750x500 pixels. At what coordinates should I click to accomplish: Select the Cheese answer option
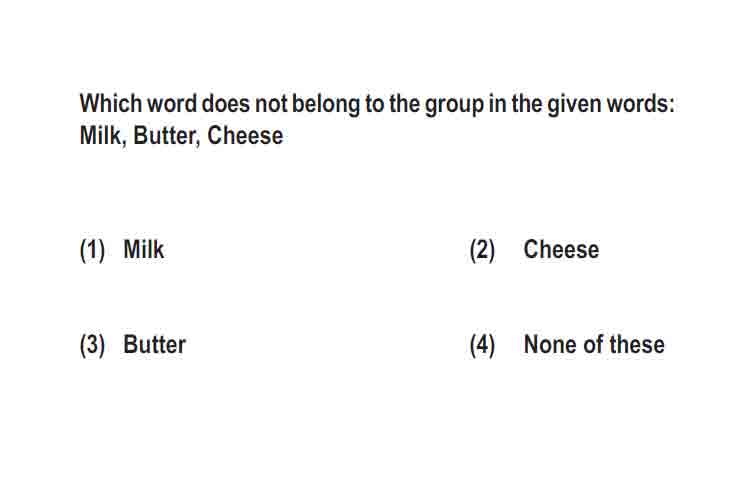[561, 249]
